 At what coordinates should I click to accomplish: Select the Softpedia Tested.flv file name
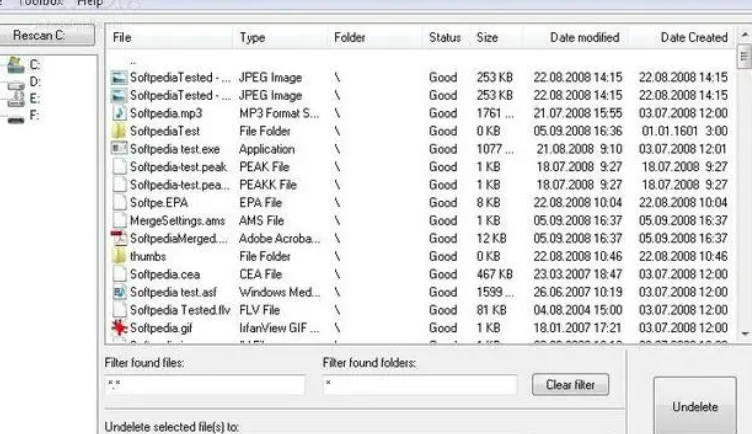pyautogui.click(x=180, y=310)
